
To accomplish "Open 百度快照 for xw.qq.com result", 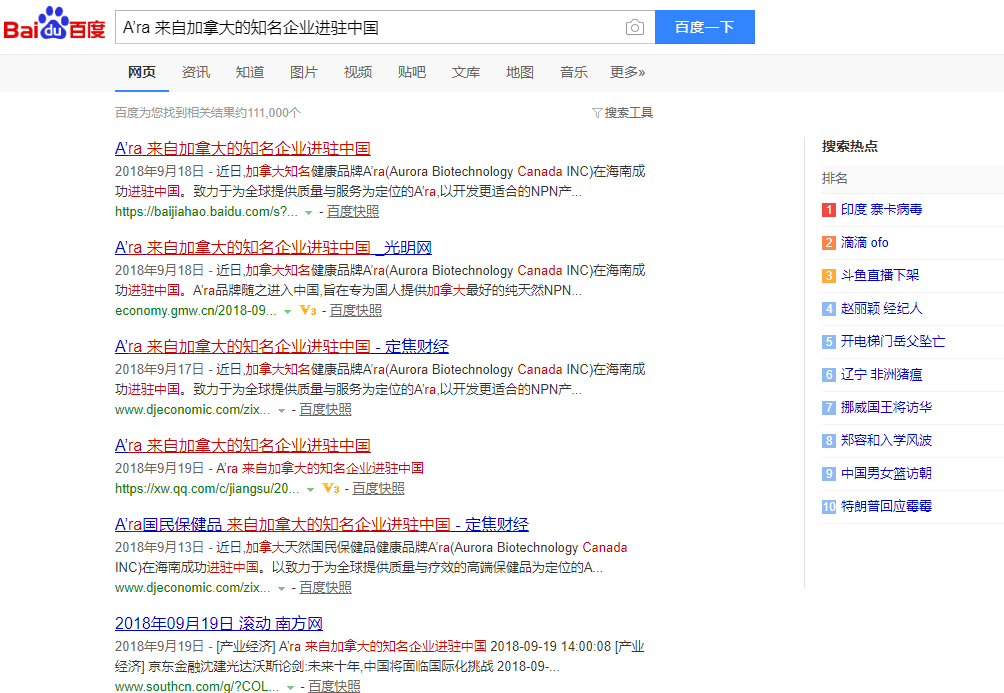I will [378, 489].
